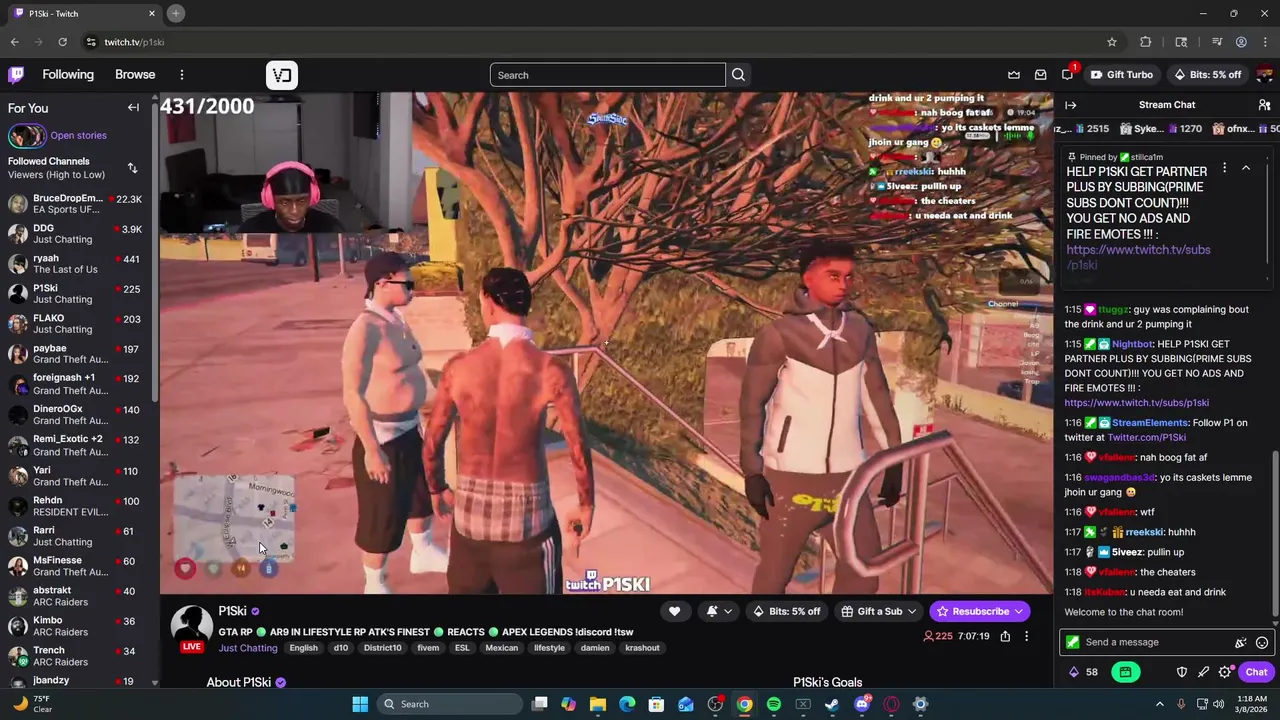Screen dimensions: 1280x720
Task: Share the stream icon
Action: (1005, 636)
